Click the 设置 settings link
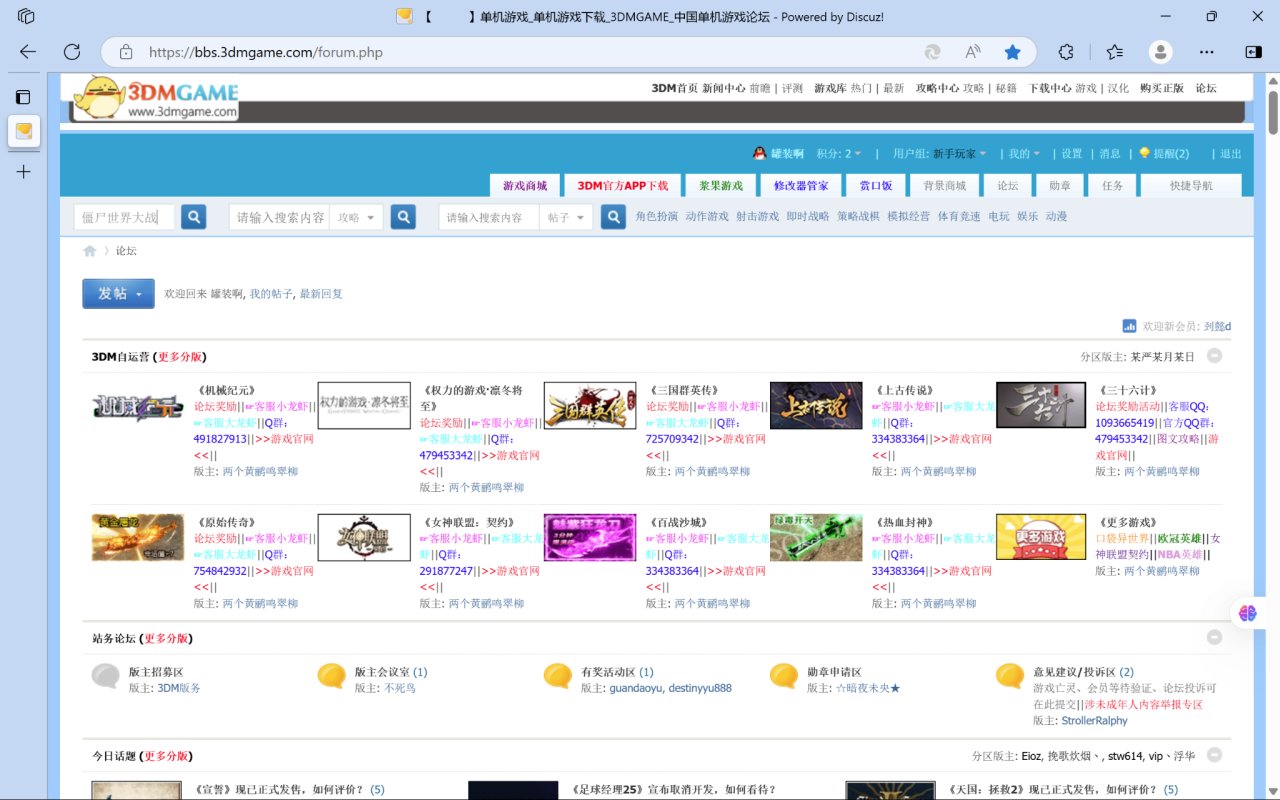This screenshot has height=800, width=1280. coord(1072,154)
